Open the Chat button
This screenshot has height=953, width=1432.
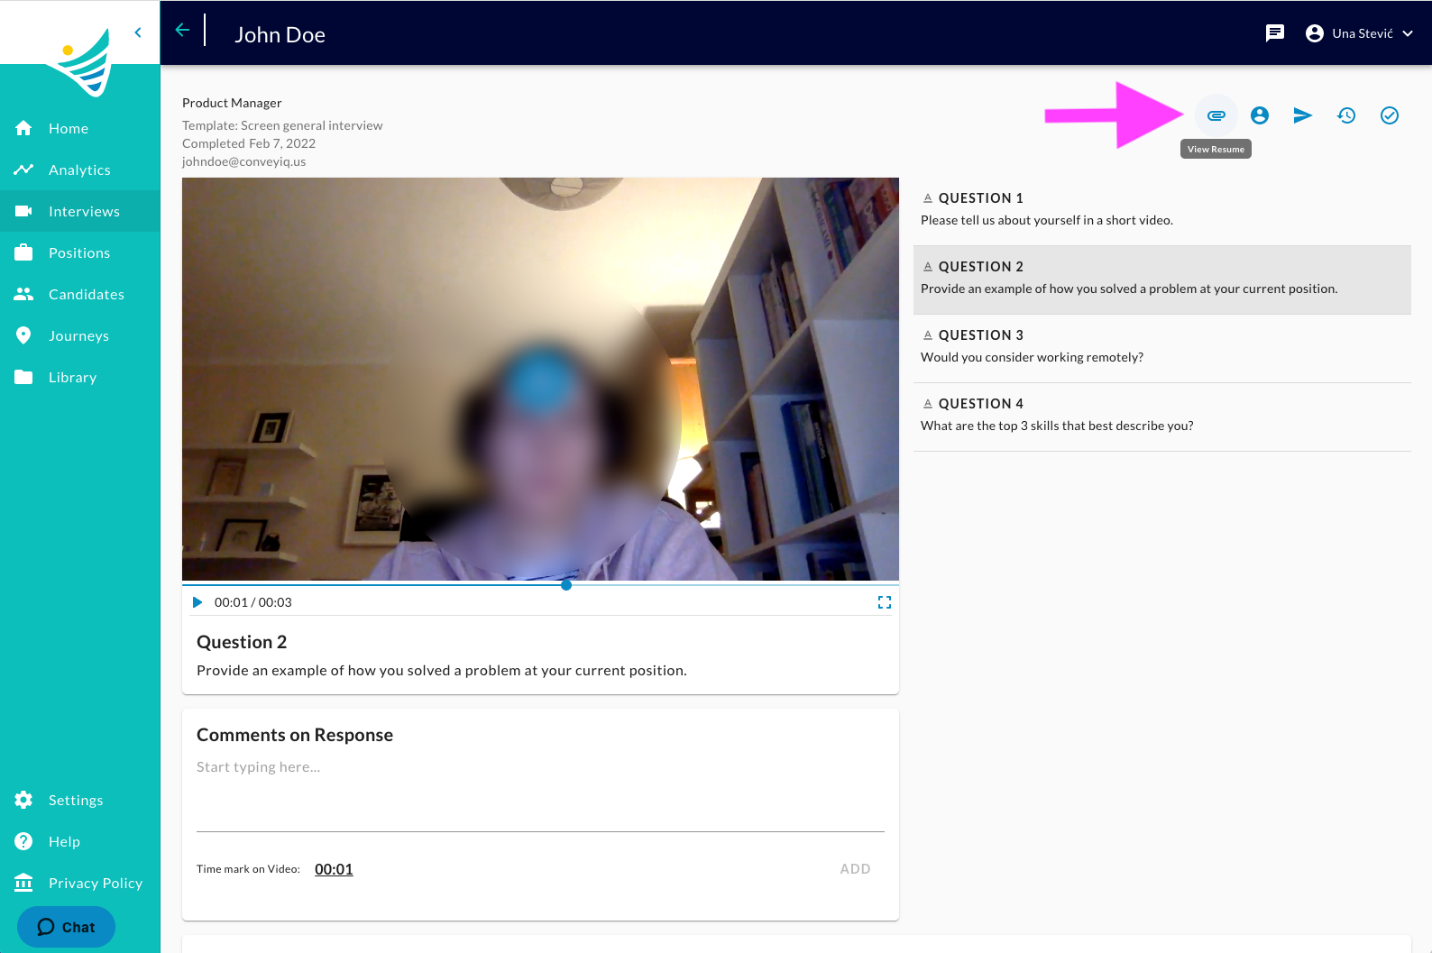[x=66, y=927]
